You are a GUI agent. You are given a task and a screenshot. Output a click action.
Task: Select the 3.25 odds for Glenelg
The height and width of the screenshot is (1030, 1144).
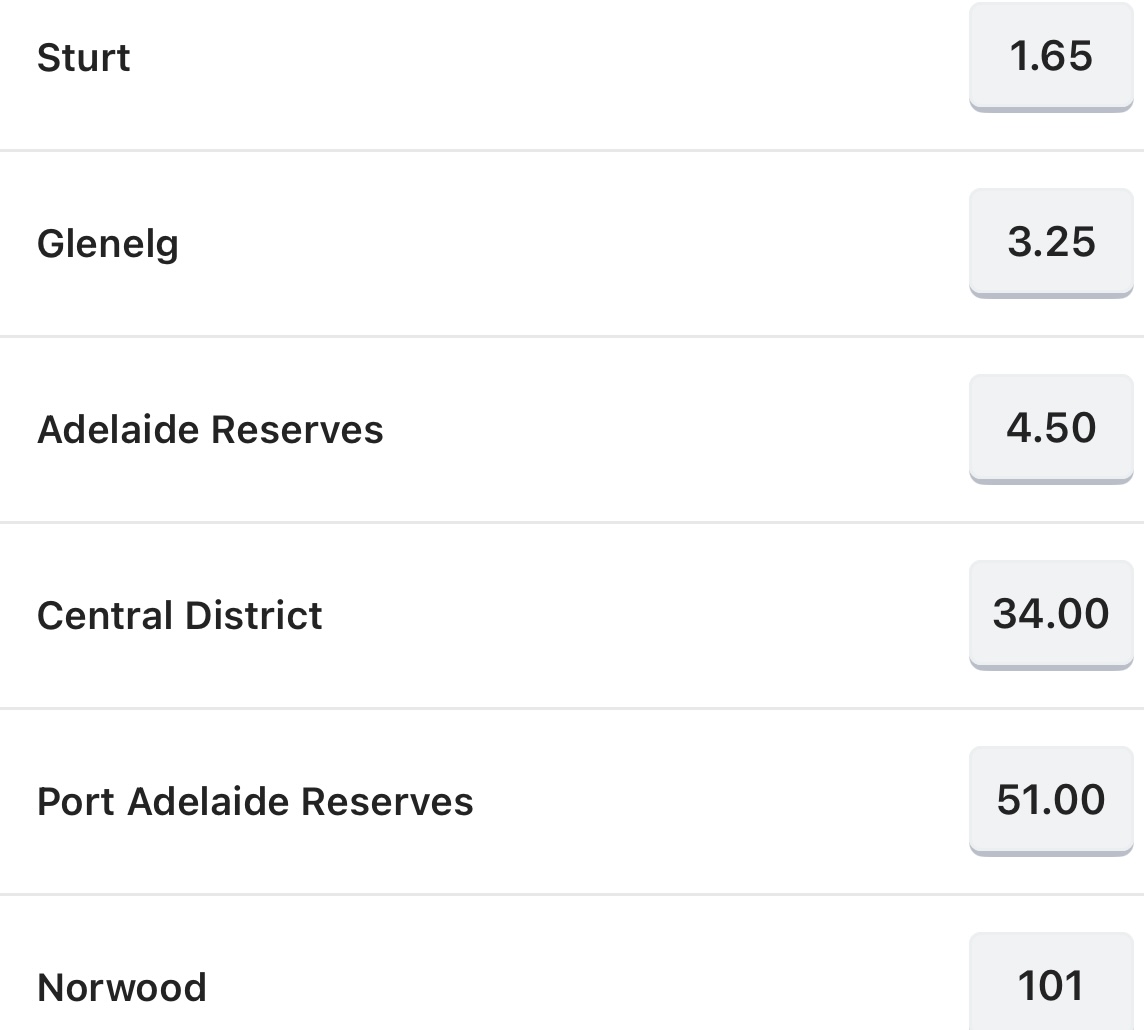(1051, 242)
